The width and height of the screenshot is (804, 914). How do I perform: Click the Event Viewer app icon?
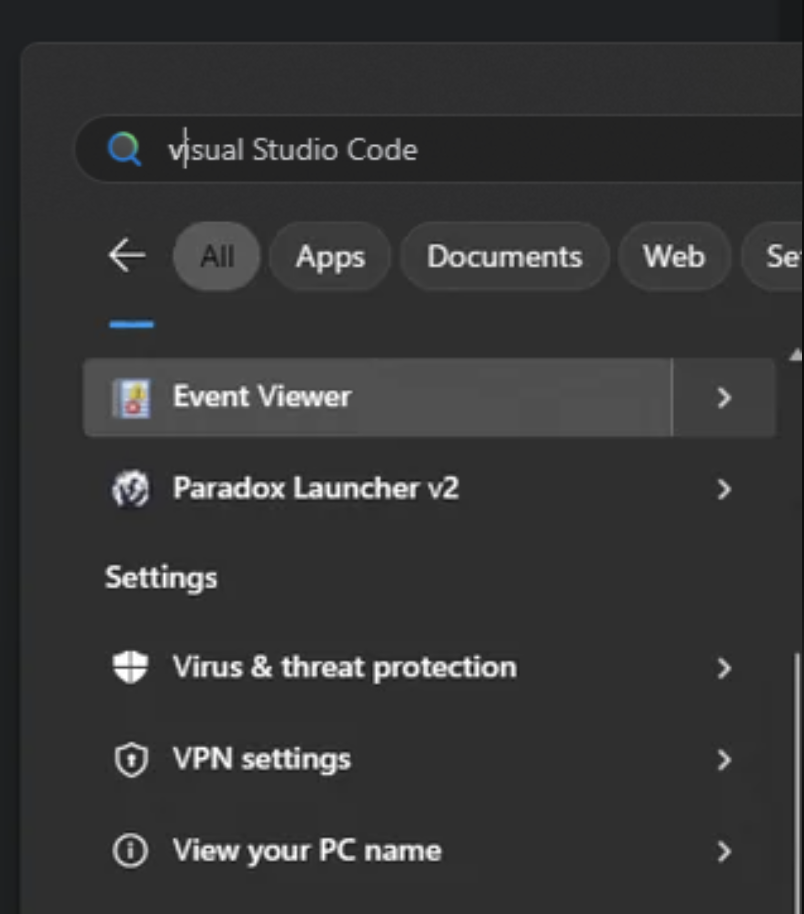click(x=131, y=398)
